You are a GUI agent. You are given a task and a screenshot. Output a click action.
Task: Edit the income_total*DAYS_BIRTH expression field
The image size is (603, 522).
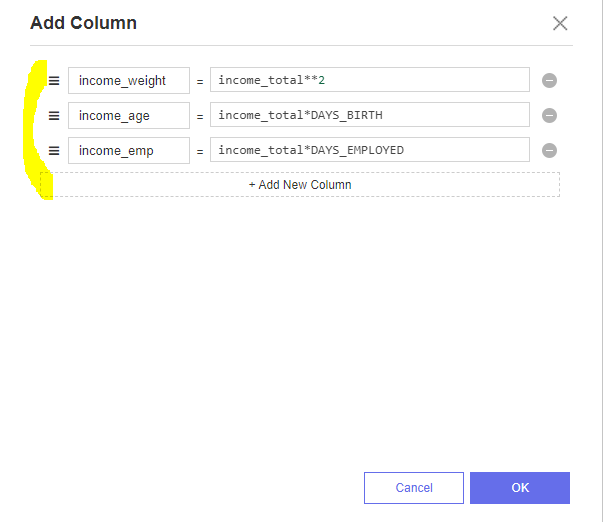pos(370,115)
